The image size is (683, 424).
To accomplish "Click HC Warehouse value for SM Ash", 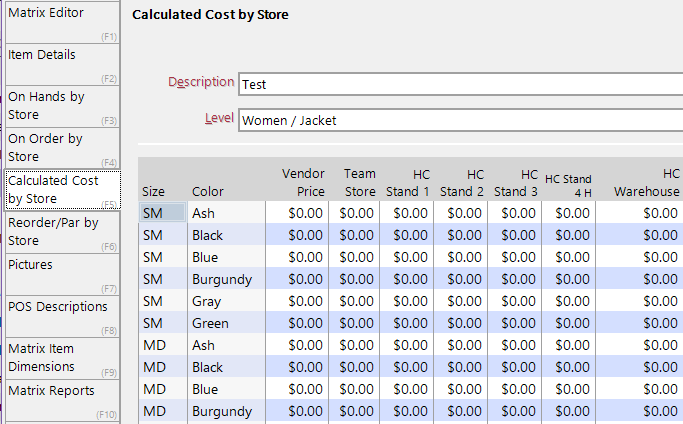I will (x=639, y=213).
